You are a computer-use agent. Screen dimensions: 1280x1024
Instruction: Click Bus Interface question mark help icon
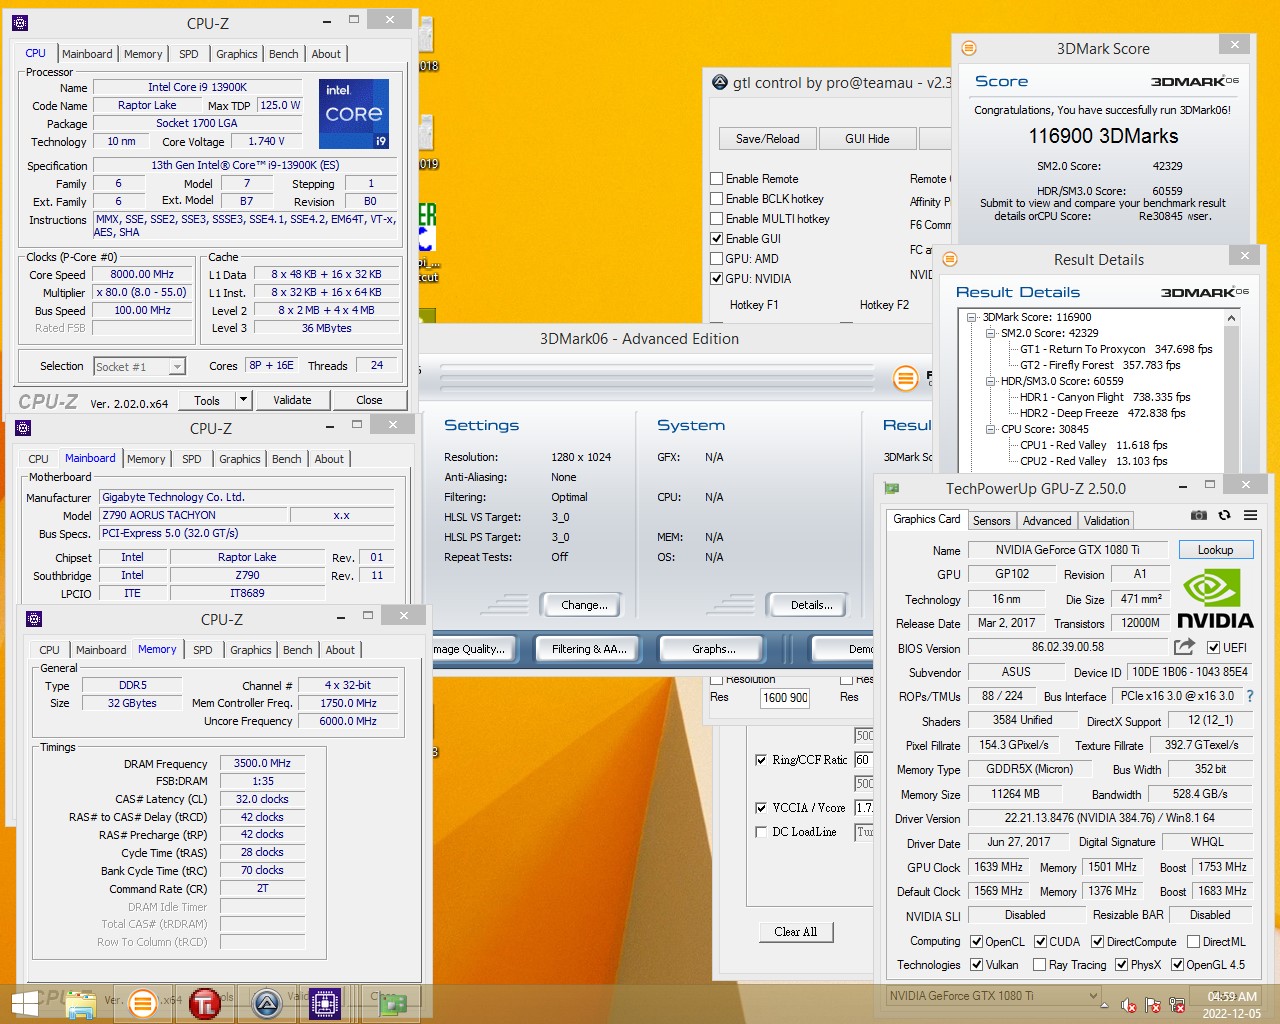coord(1249,696)
